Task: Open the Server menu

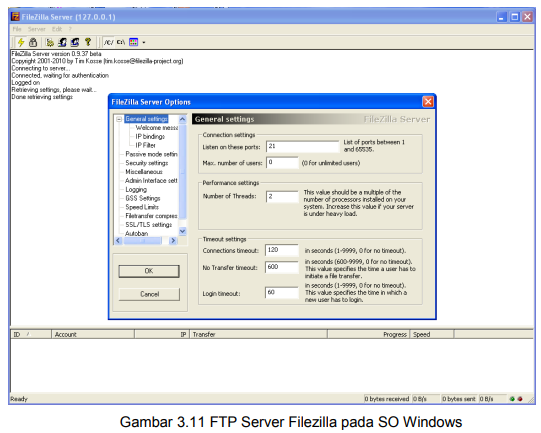Action: 37,29
